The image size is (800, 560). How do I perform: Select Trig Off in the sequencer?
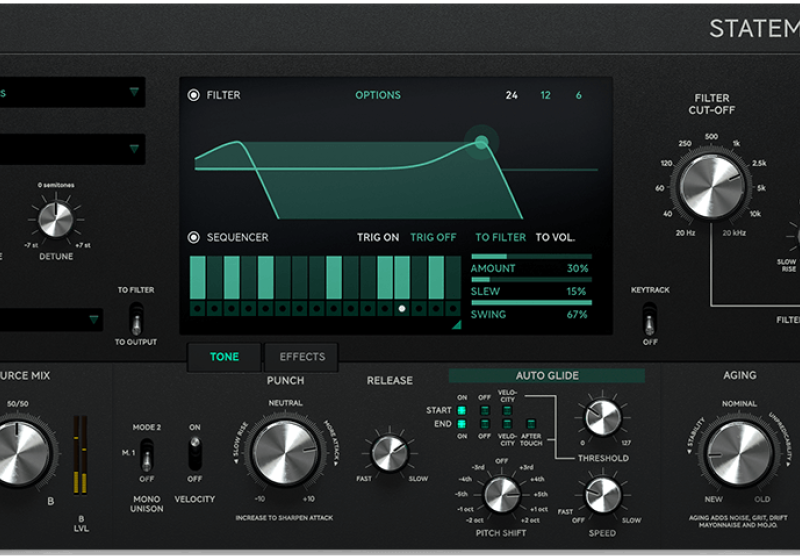point(433,238)
